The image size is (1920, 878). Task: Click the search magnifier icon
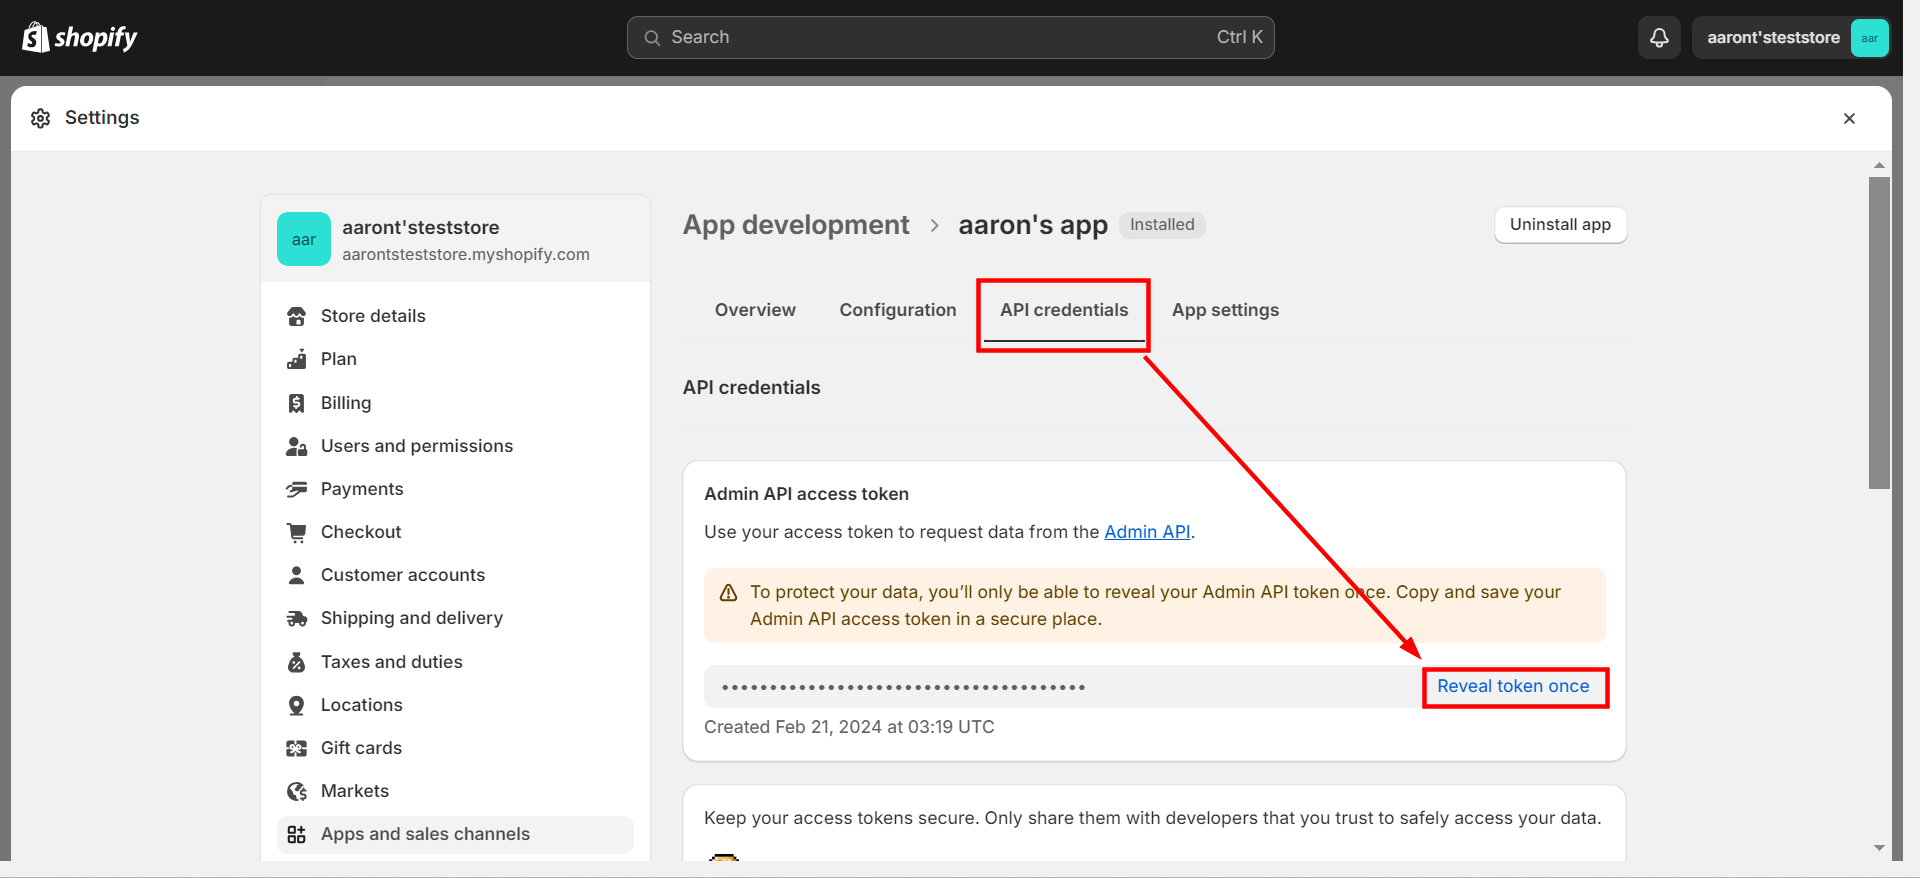(652, 38)
